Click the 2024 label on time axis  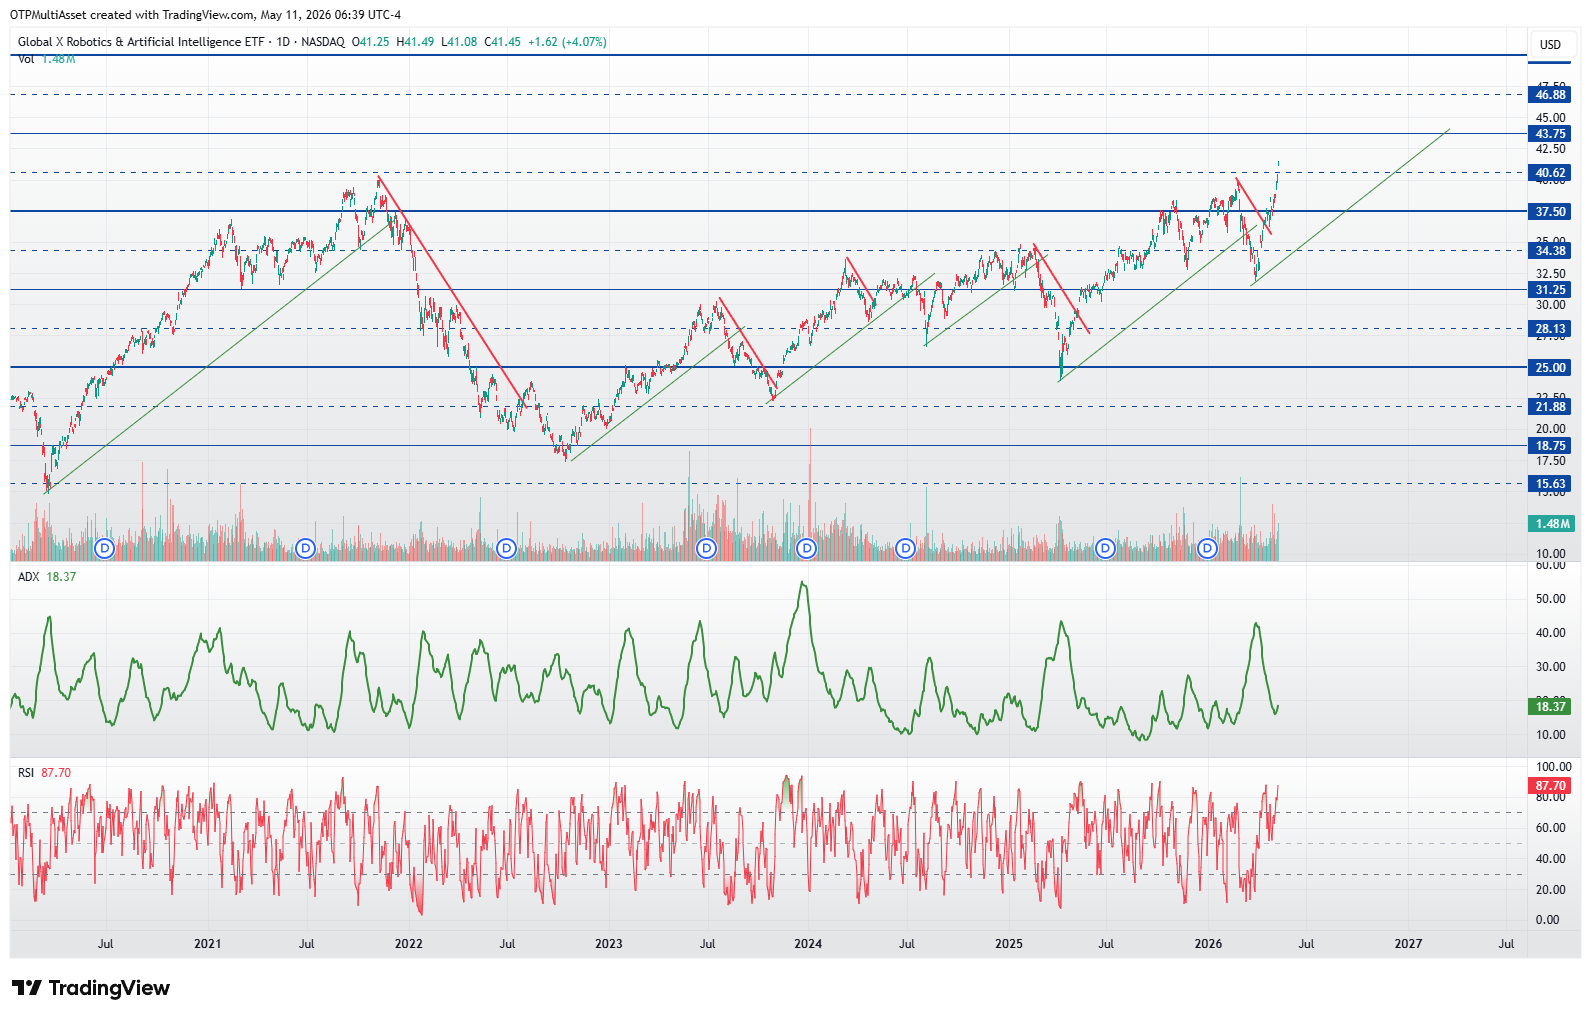(x=808, y=944)
